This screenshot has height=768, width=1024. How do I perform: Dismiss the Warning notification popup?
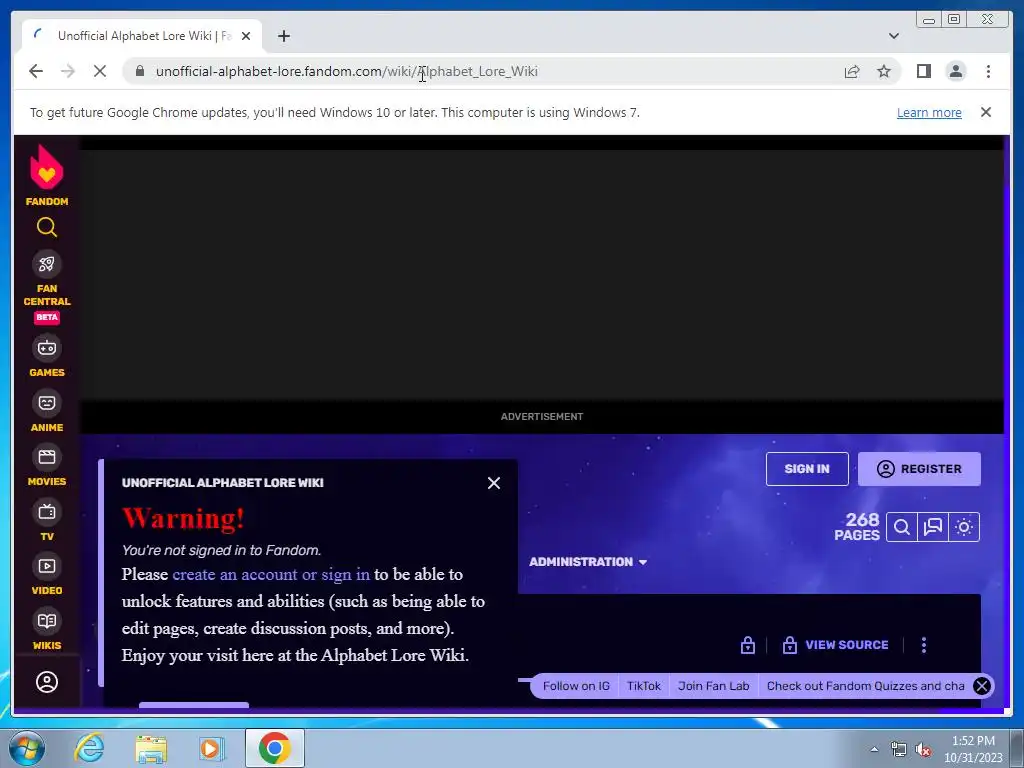pyautogui.click(x=494, y=483)
